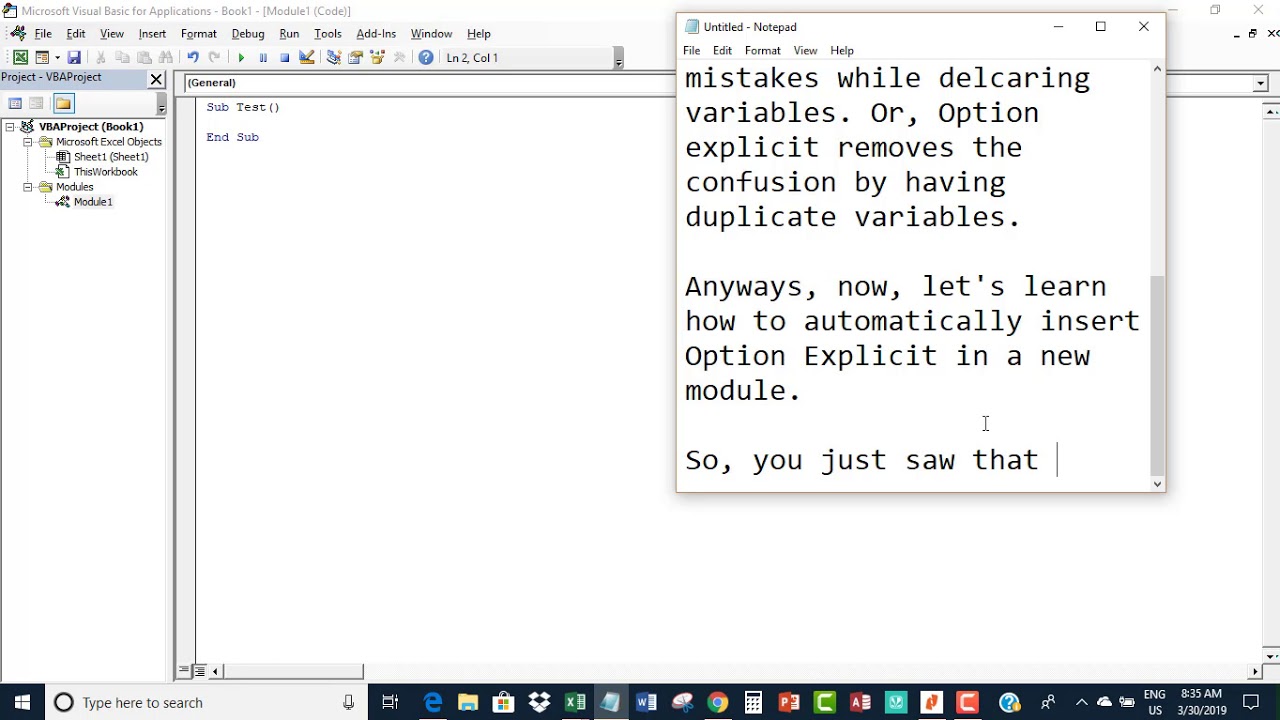Click the blue Help question mark icon

point(426,58)
